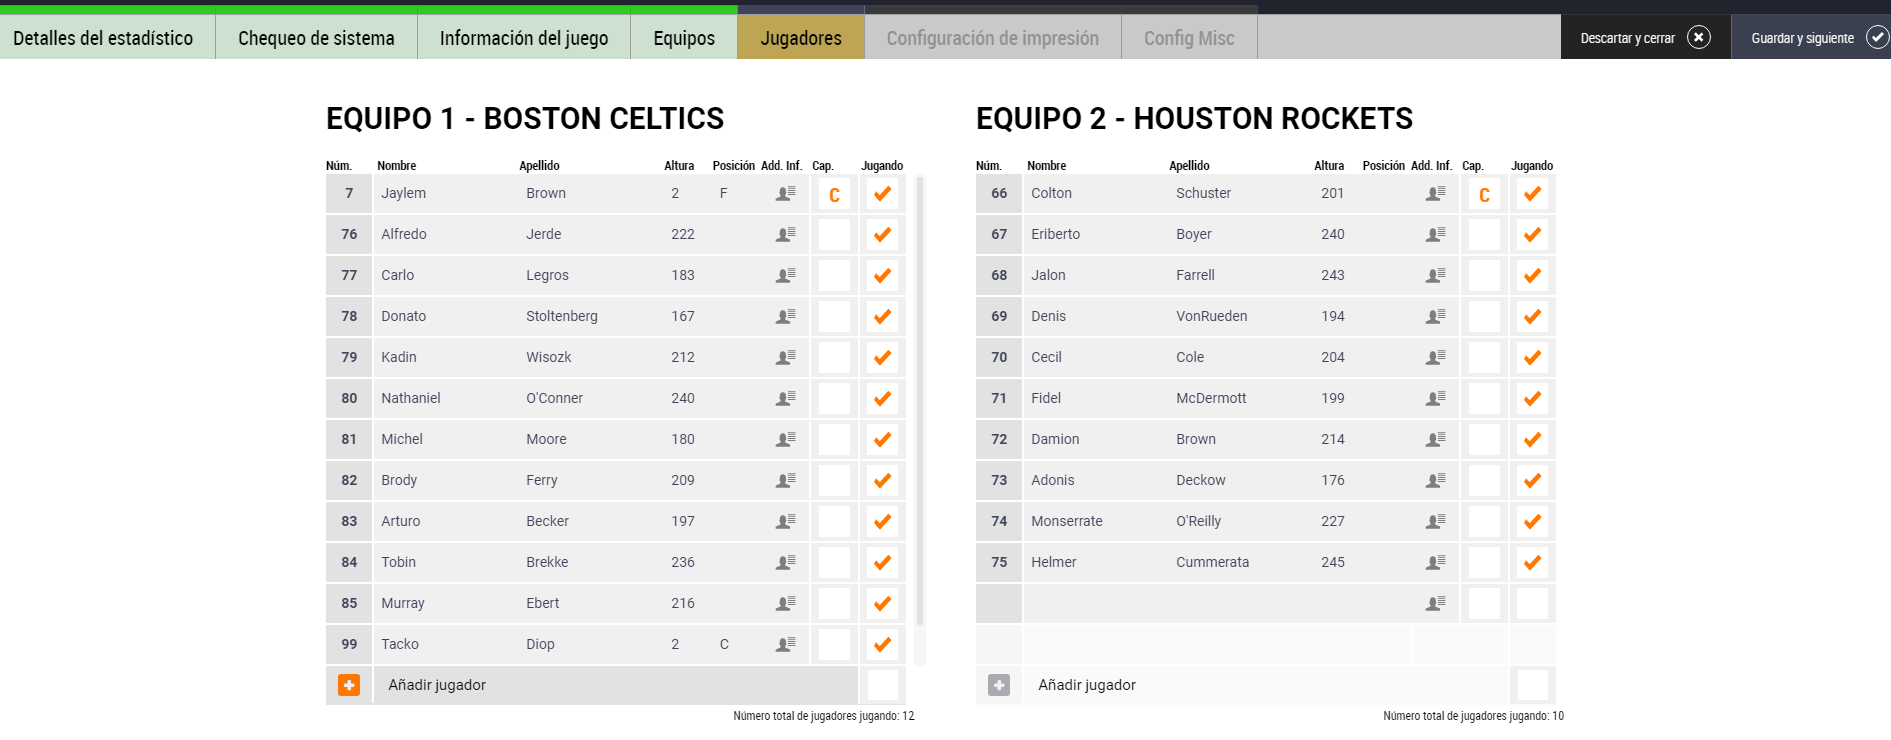
Task: Open Configuración de impresión tab
Action: pos(993,38)
